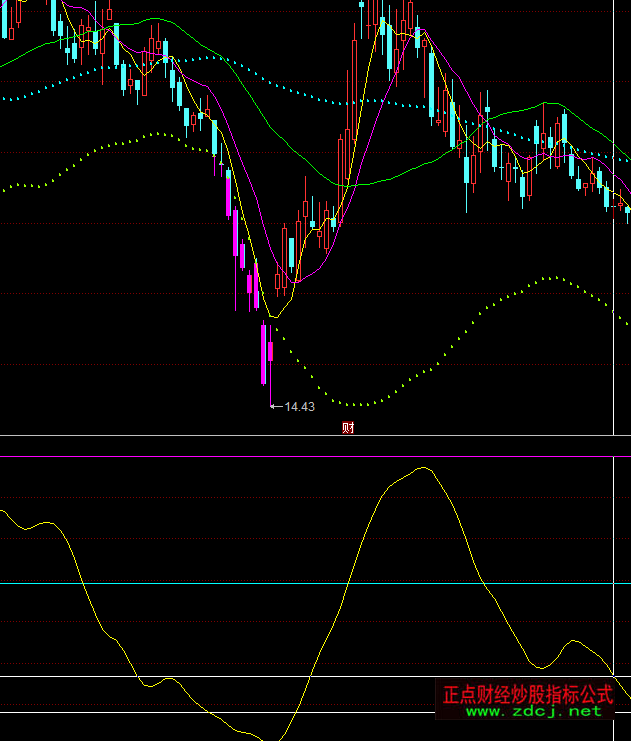Click the arrow beside the 14.43 label
The width and height of the screenshot is (631, 741).
pos(277,407)
